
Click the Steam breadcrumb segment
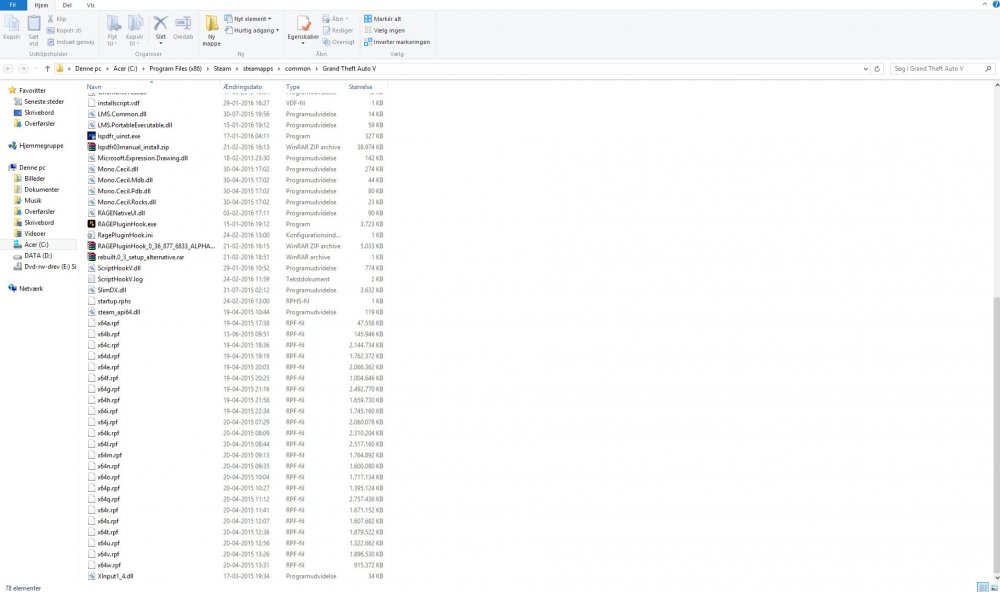(x=222, y=68)
